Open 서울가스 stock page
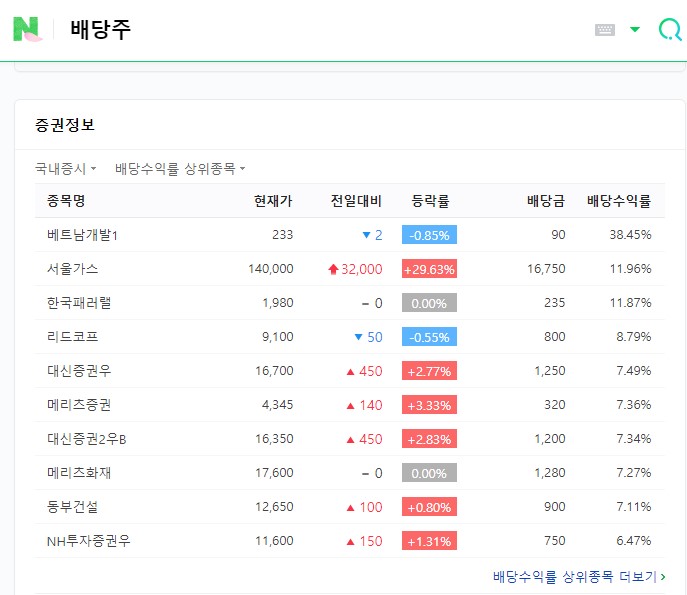Image resolution: width=687 pixels, height=595 pixels. 72,269
